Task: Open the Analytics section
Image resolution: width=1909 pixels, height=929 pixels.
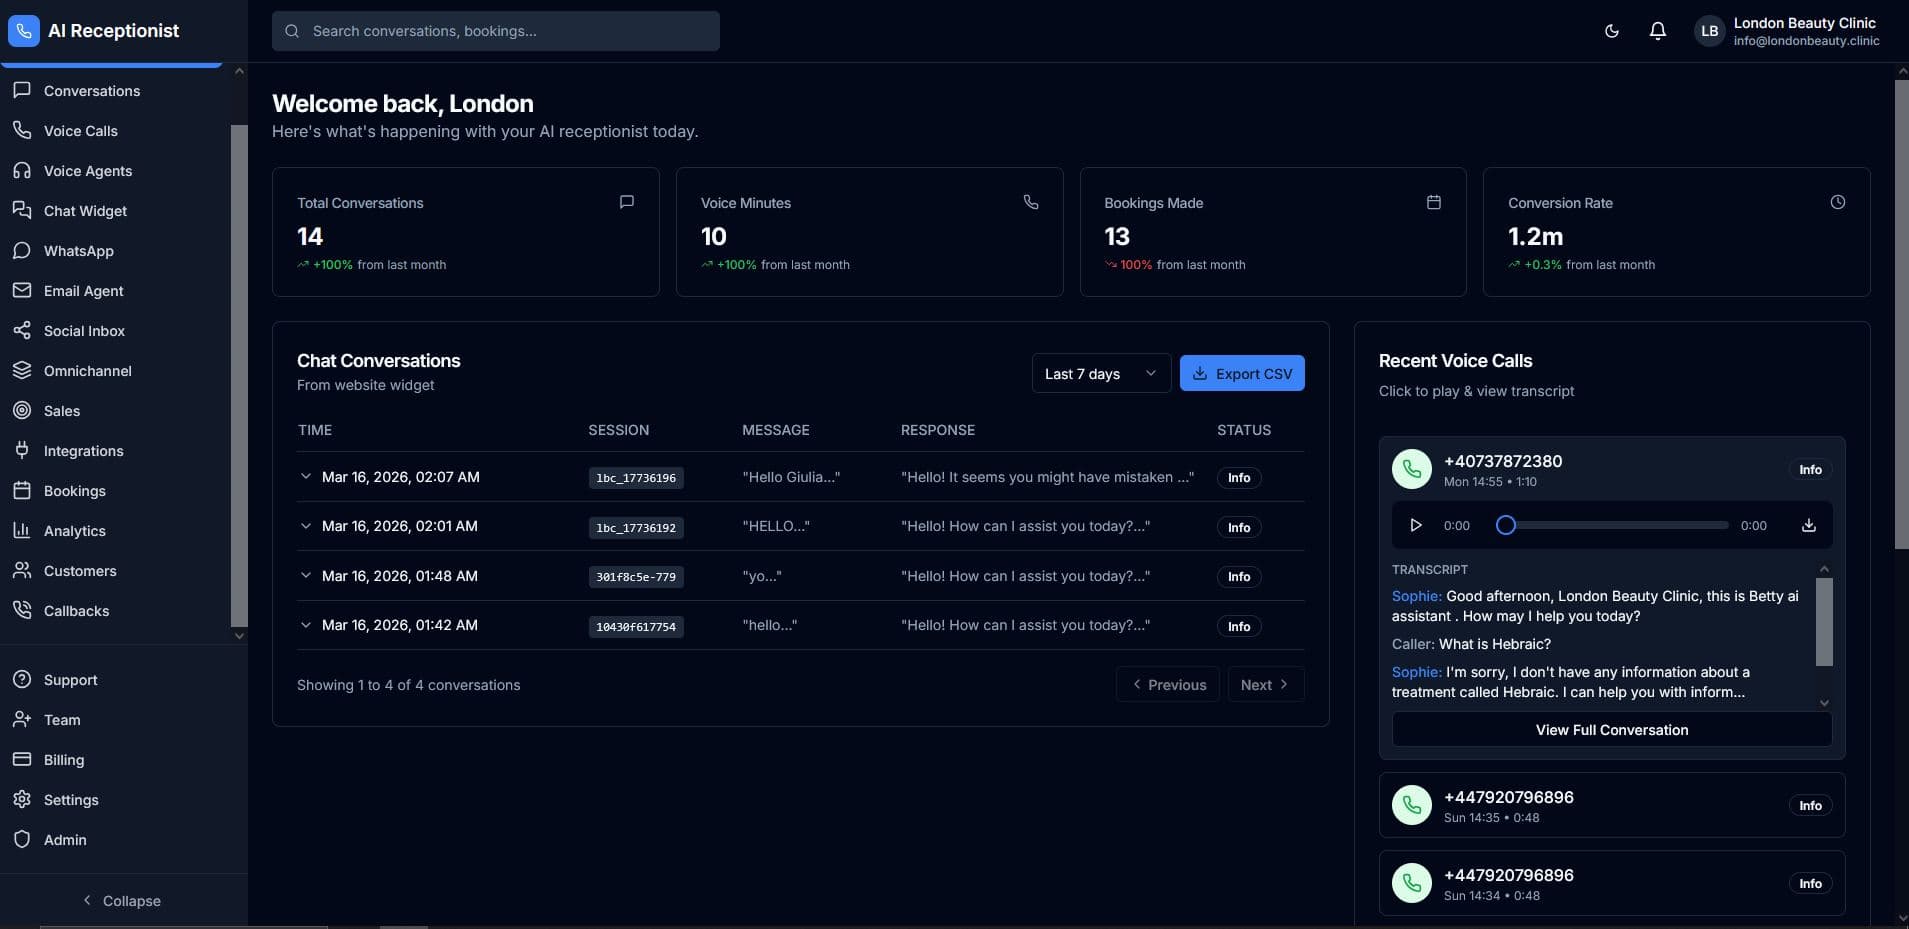Action: 75,530
